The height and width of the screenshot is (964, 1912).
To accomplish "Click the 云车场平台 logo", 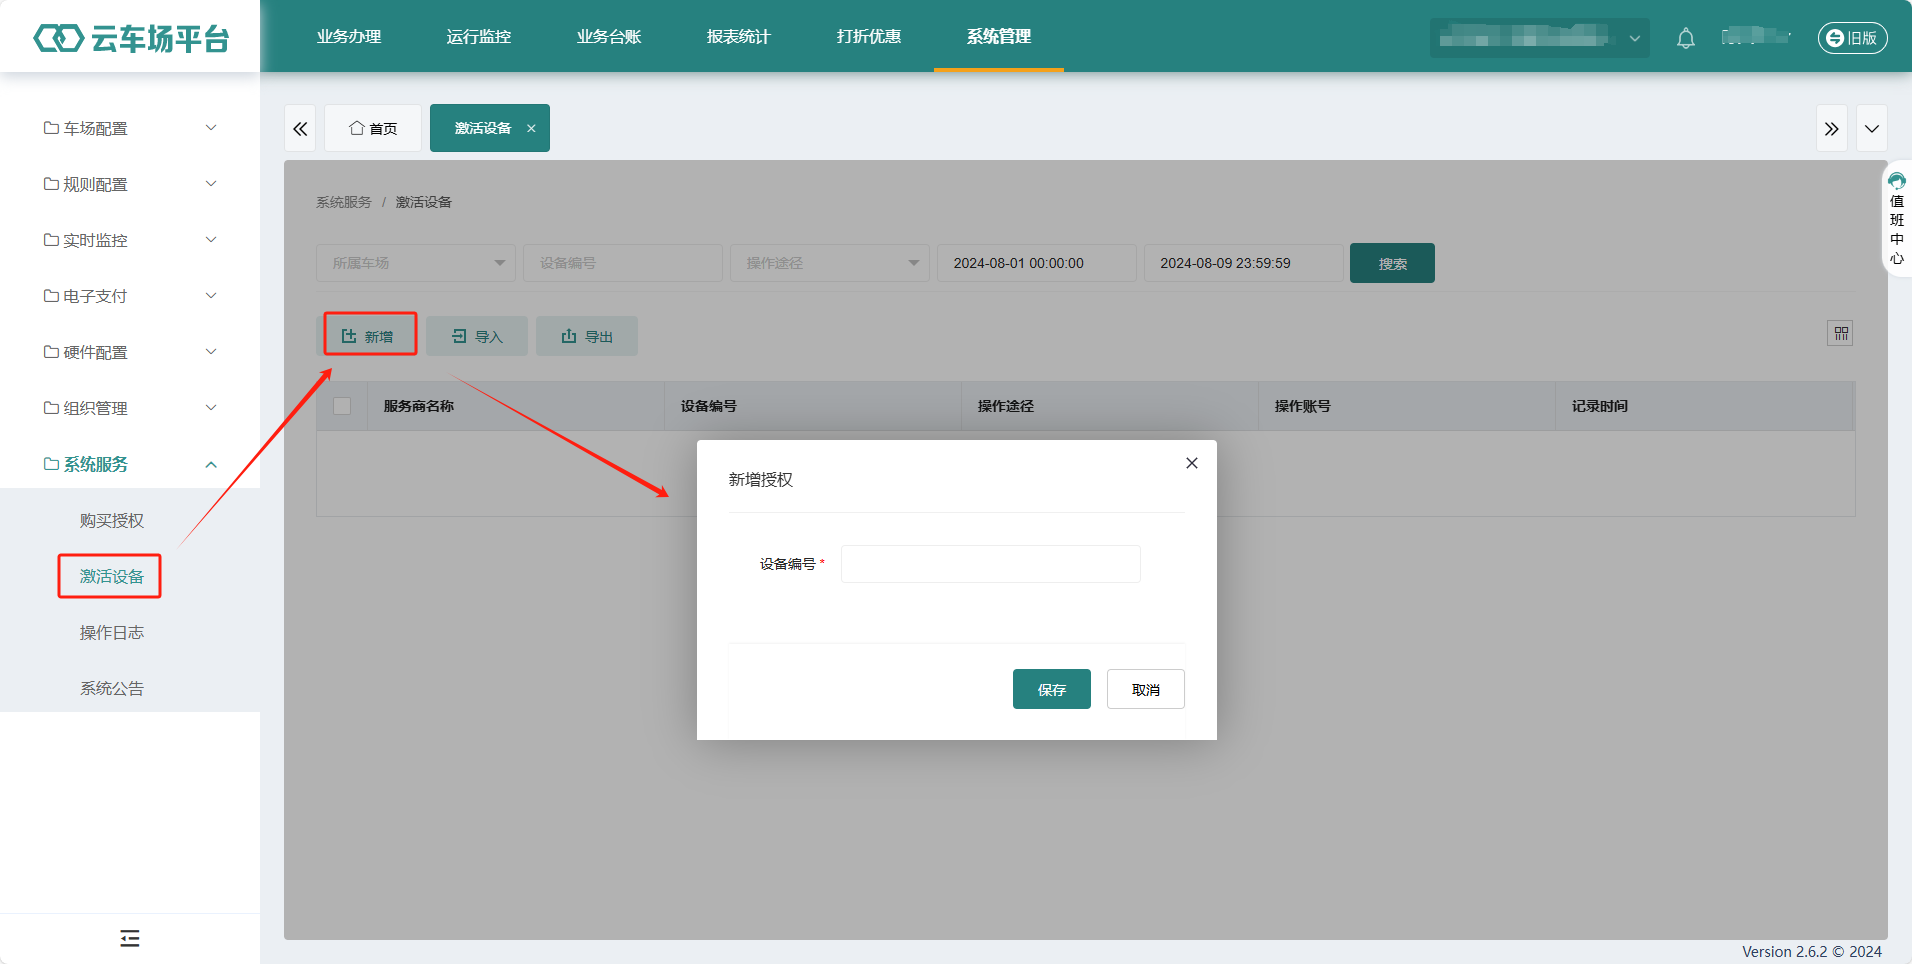I will tap(131, 38).
